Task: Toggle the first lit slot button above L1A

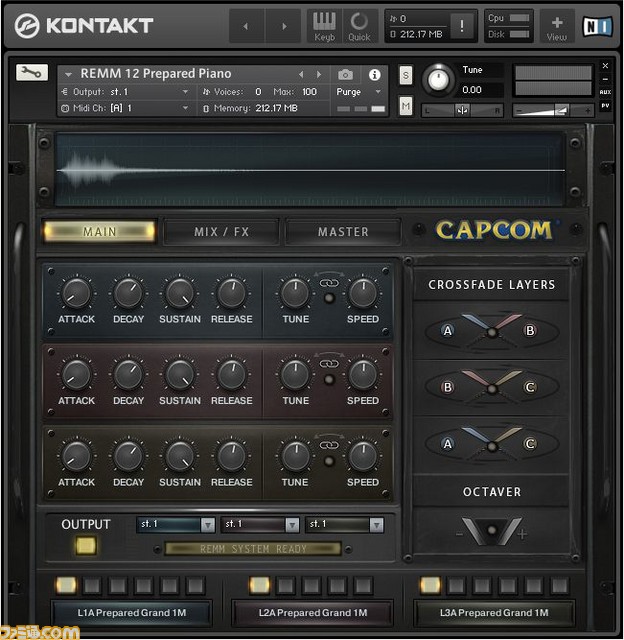Action: point(66,585)
